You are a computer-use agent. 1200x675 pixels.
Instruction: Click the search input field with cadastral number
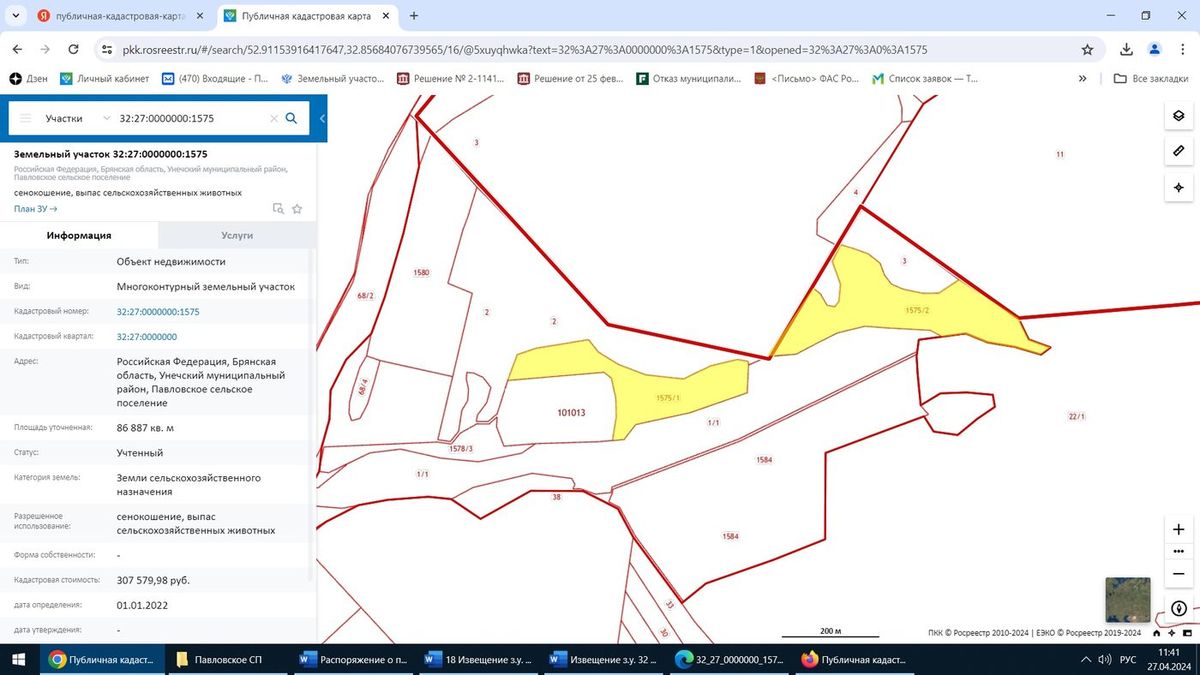pos(191,118)
